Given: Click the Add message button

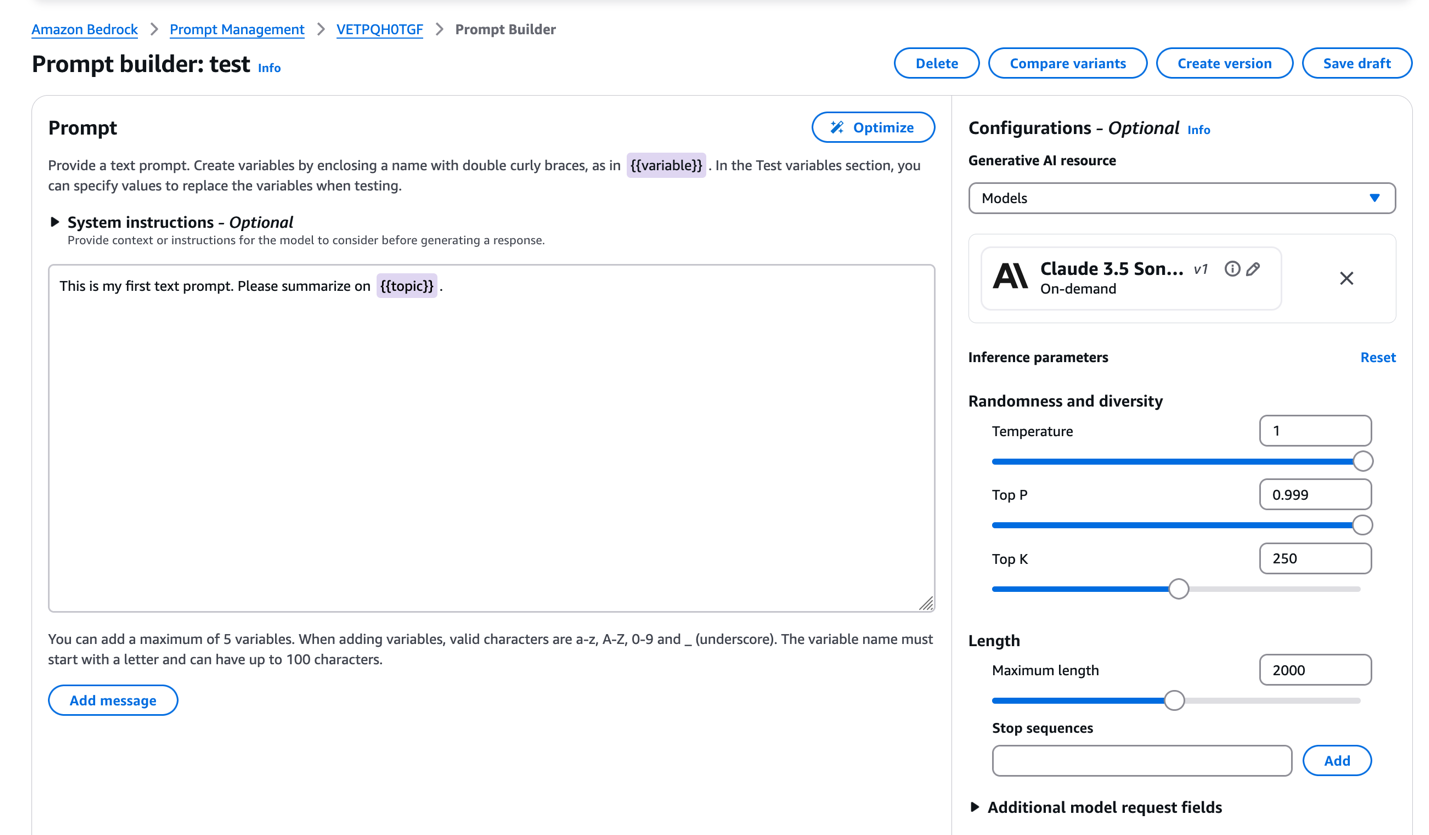Looking at the screenshot, I should tap(113, 700).
